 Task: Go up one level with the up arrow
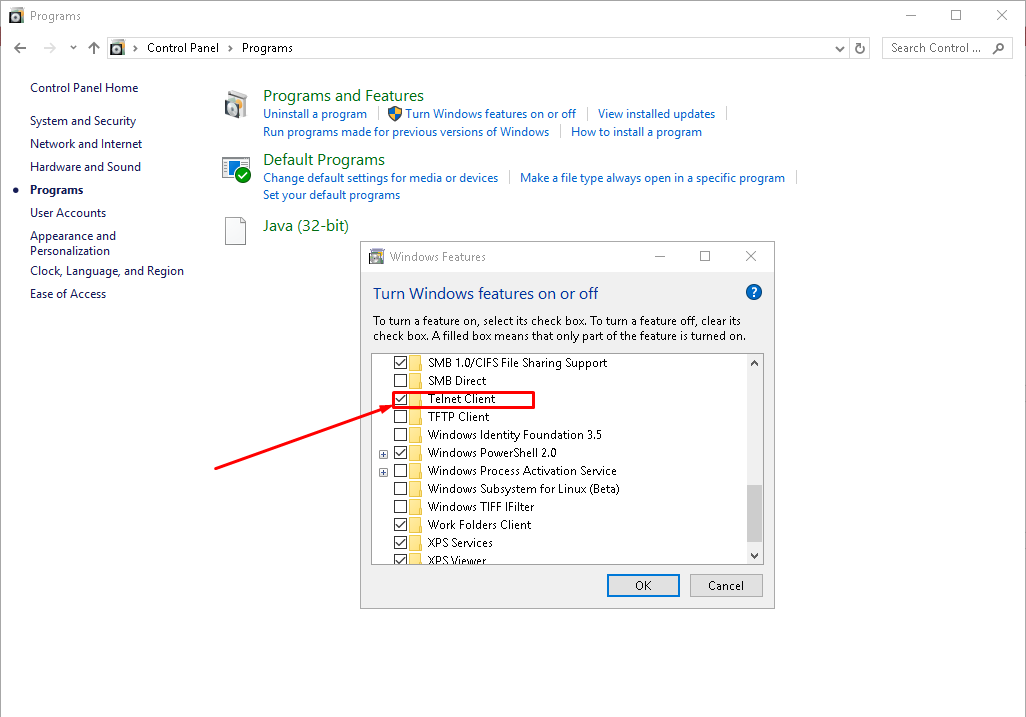coord(94,48)
